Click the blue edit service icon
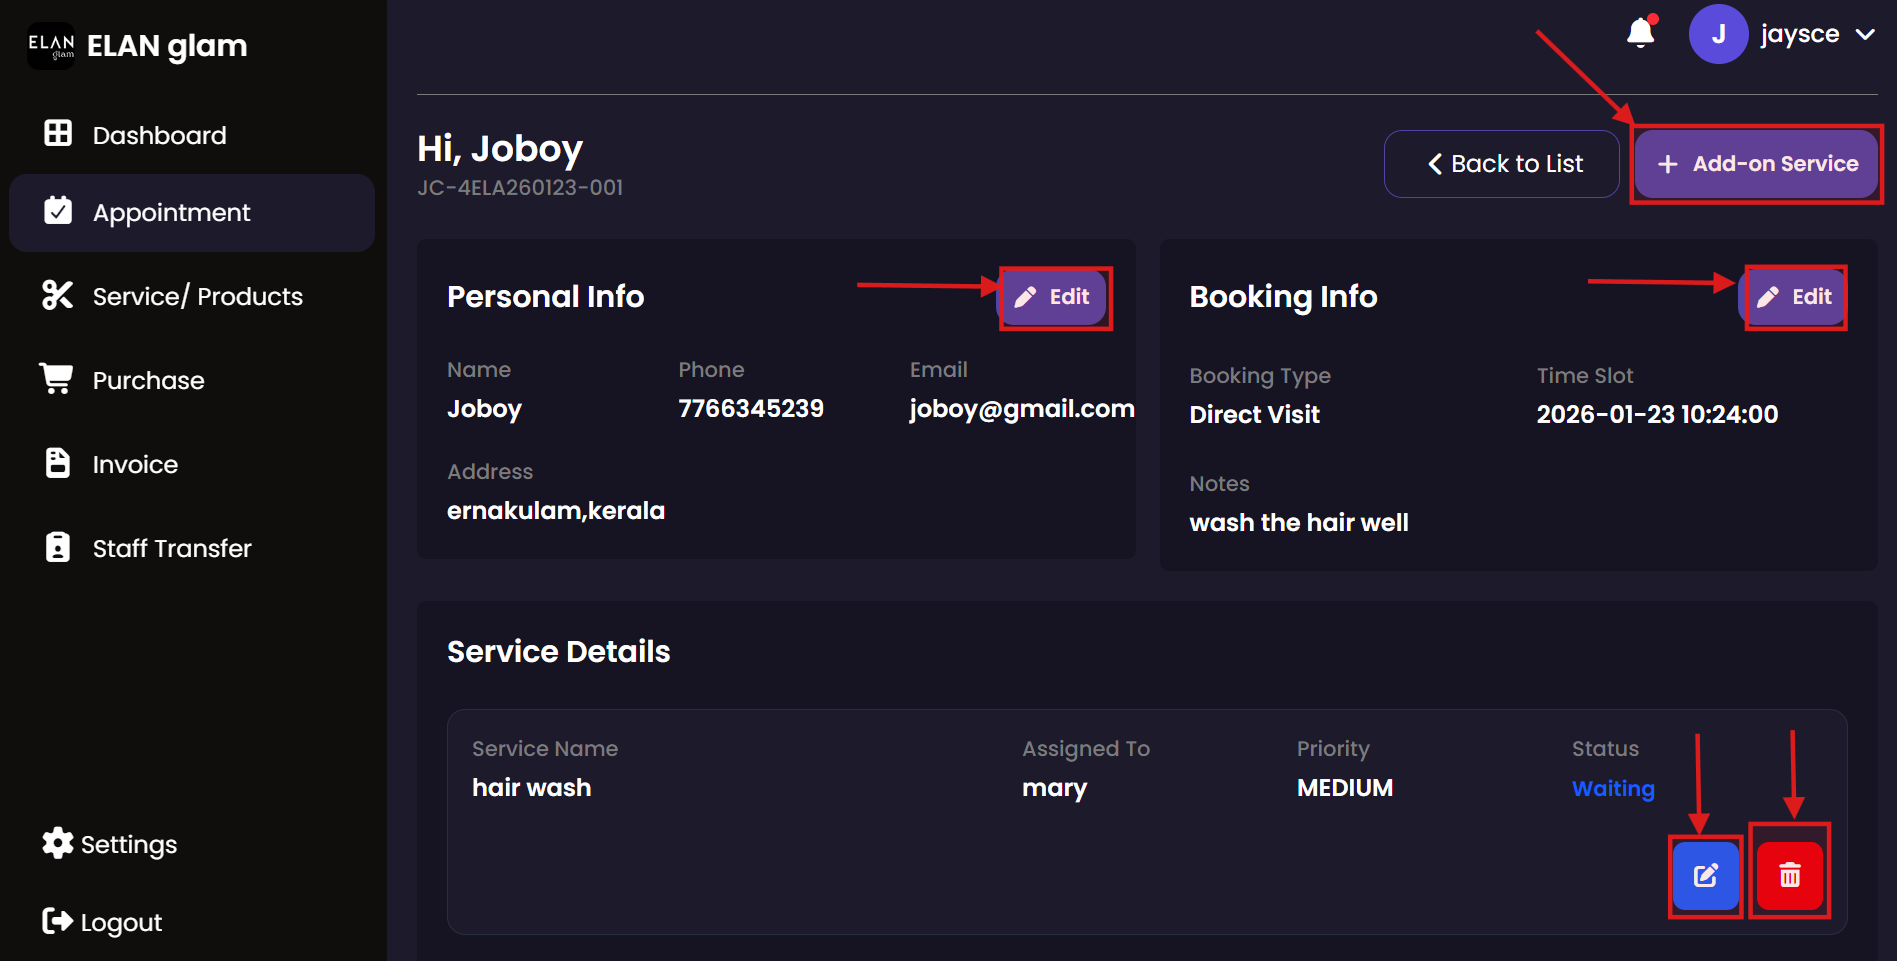This screenshot has height=961, width=1897. (x=1706, y=876)
